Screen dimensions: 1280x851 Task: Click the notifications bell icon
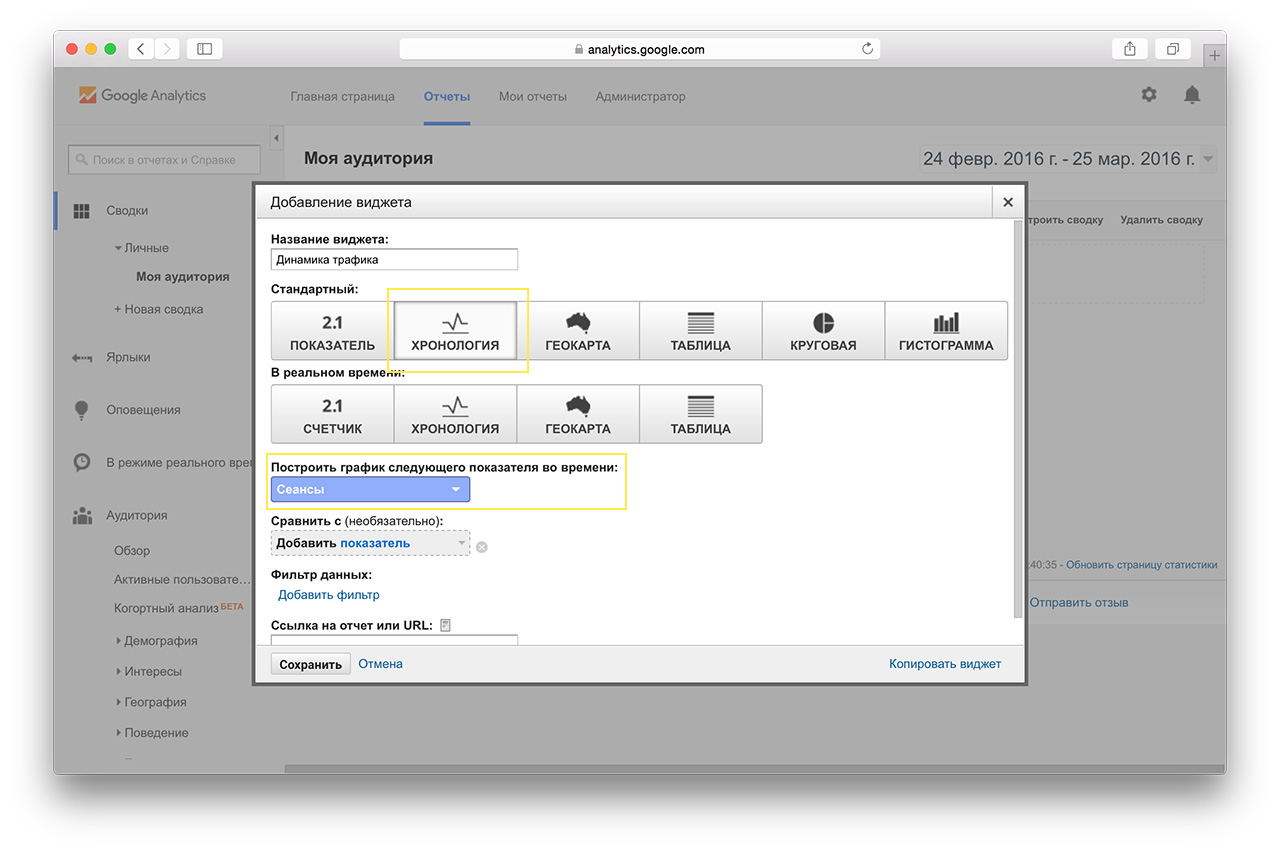1191,95
